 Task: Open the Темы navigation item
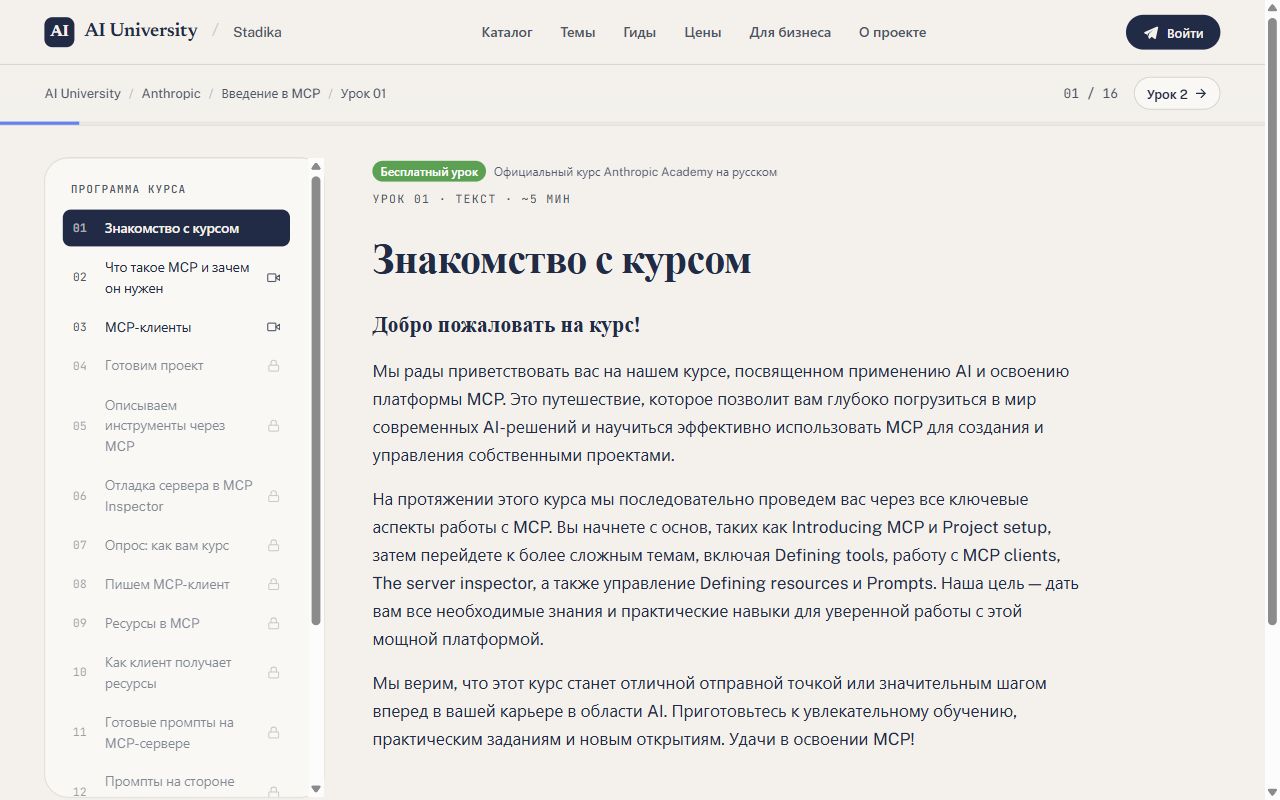click(x=578, y=32)
